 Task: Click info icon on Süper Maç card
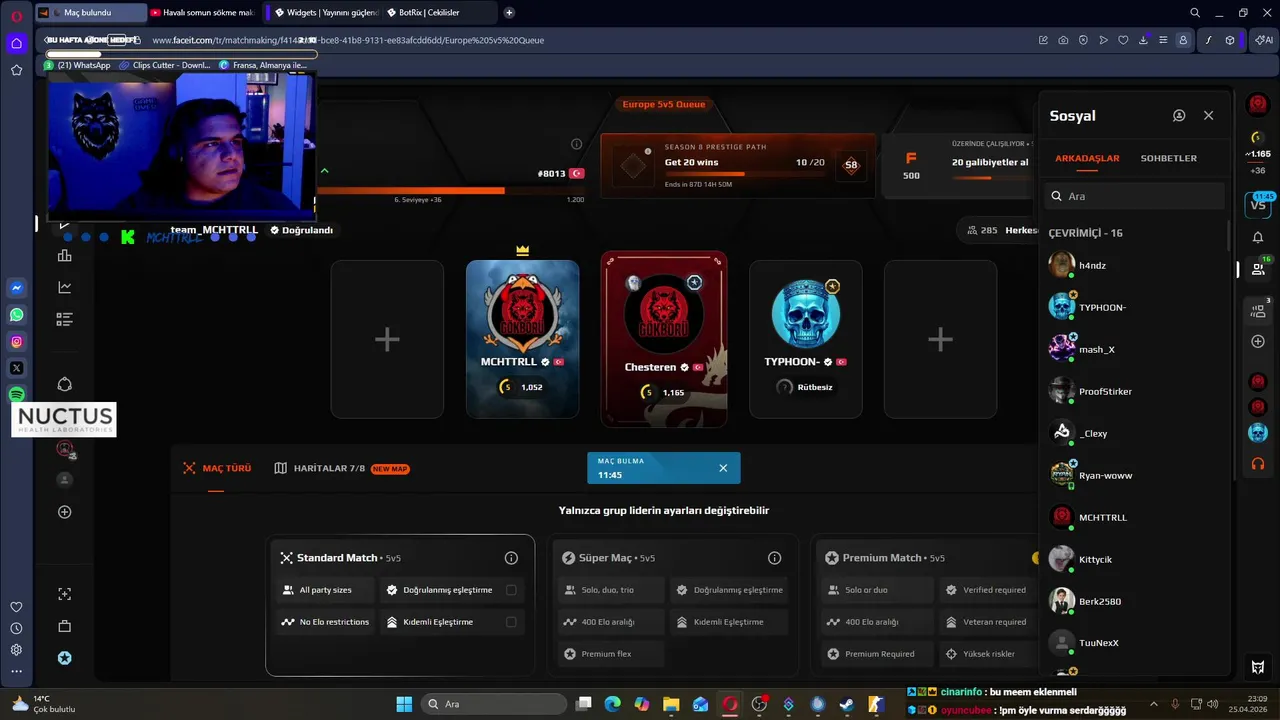(774, 558)
